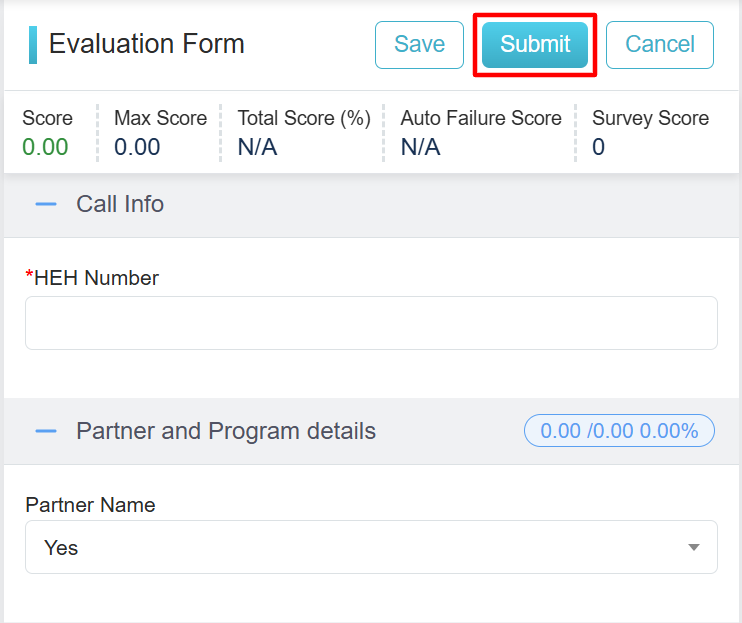Click the Save button
The height and width of the screenshot is (623, 742).
coord(419,45)
